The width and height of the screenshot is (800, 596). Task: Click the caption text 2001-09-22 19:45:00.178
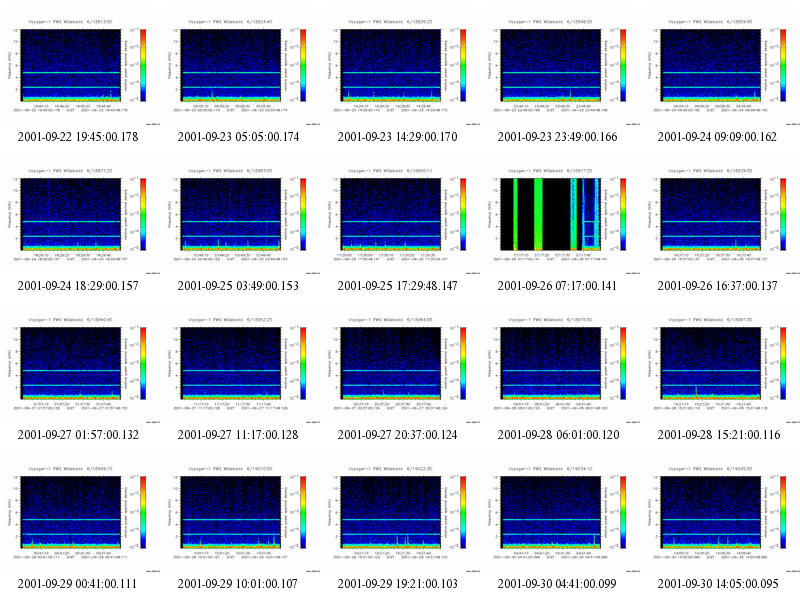click(x=78, y=137)
